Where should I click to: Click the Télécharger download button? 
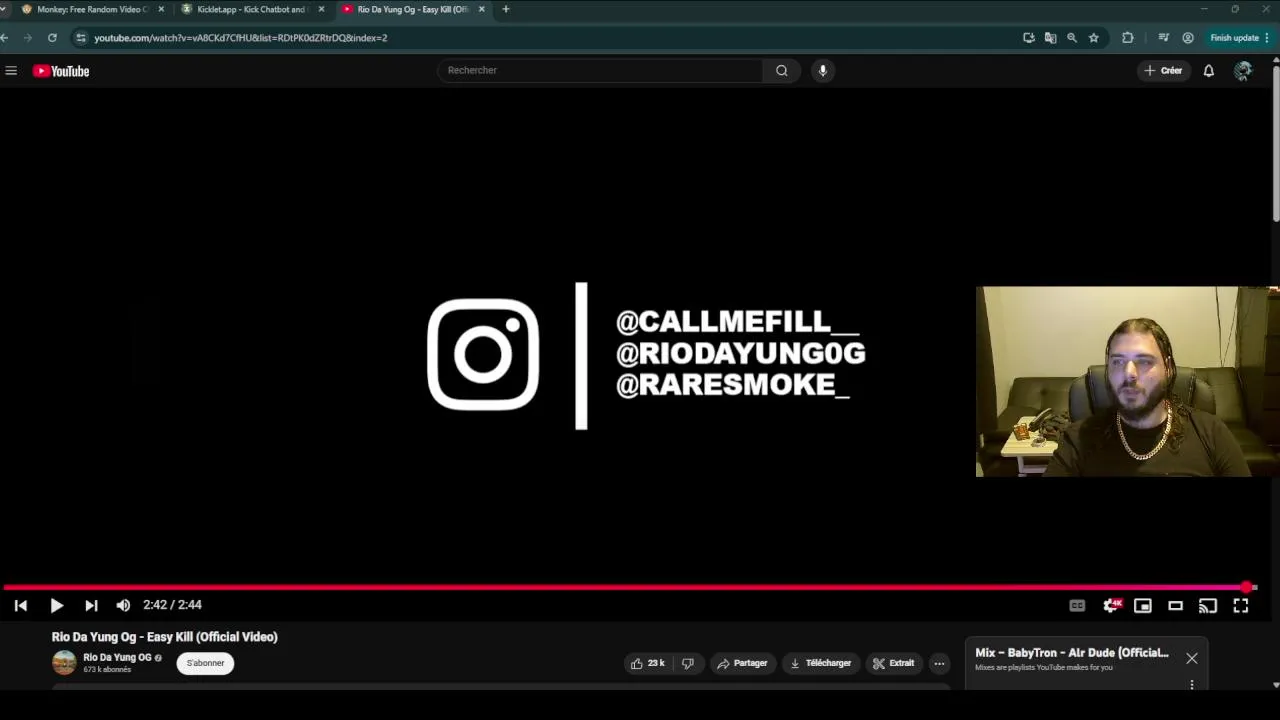(x=820, y=663)
